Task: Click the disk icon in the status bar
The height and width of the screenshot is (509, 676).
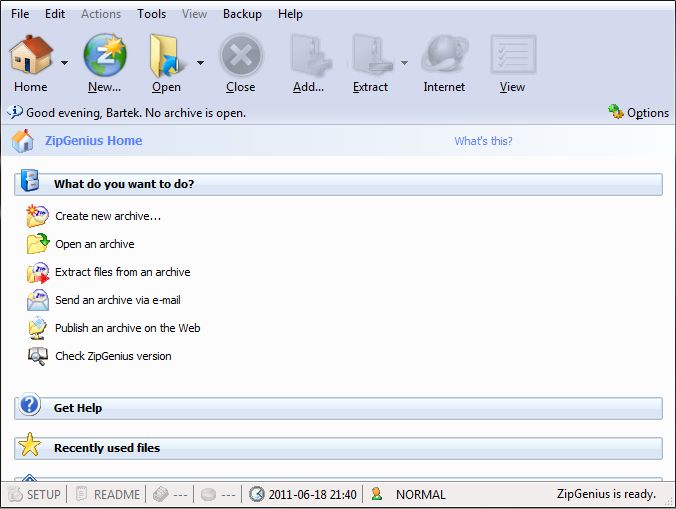Action: click(208, 494)
